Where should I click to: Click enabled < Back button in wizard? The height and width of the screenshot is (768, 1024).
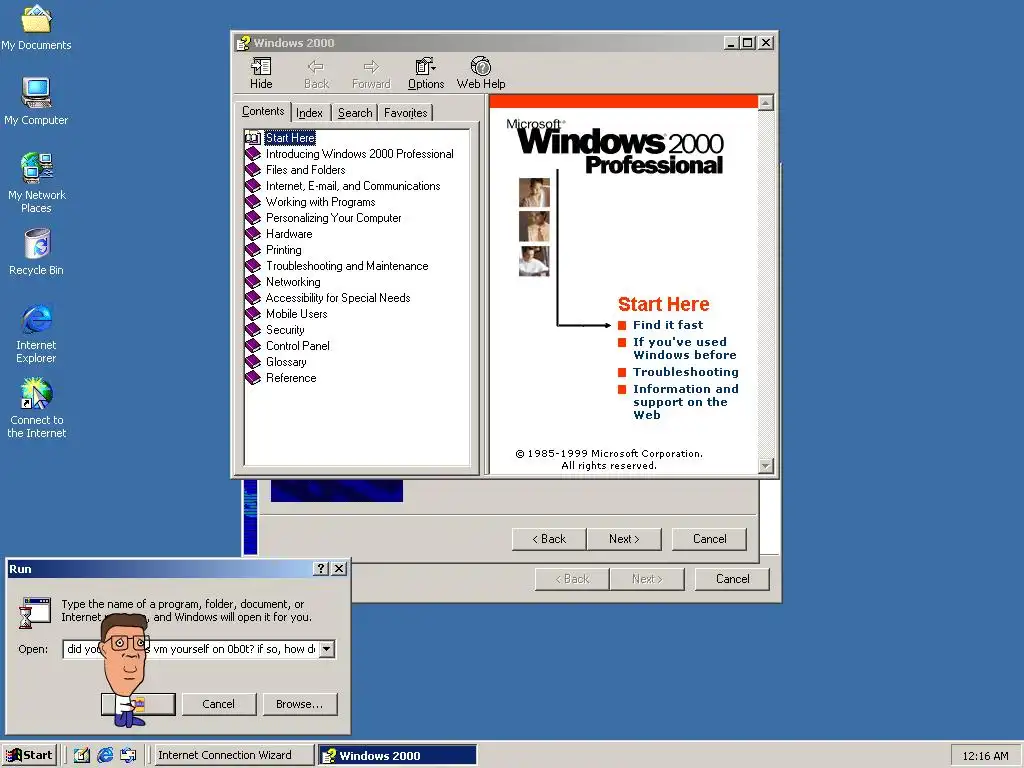point(549,539)
